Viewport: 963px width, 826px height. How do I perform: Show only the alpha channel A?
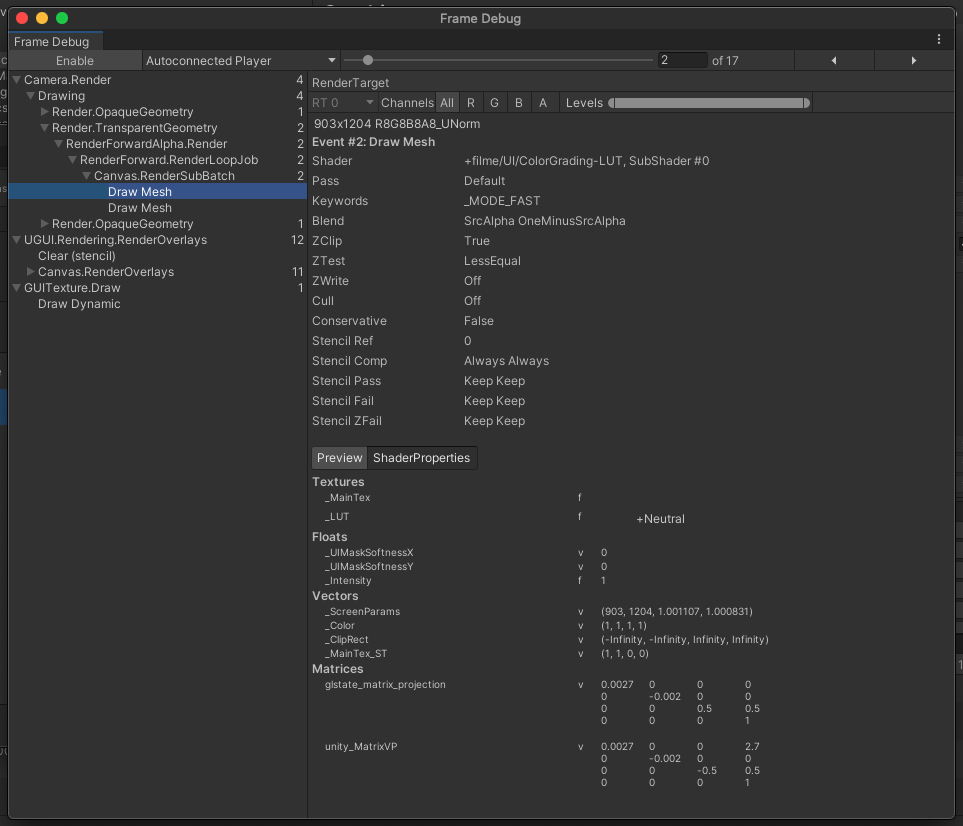click(x=543, y=103)
